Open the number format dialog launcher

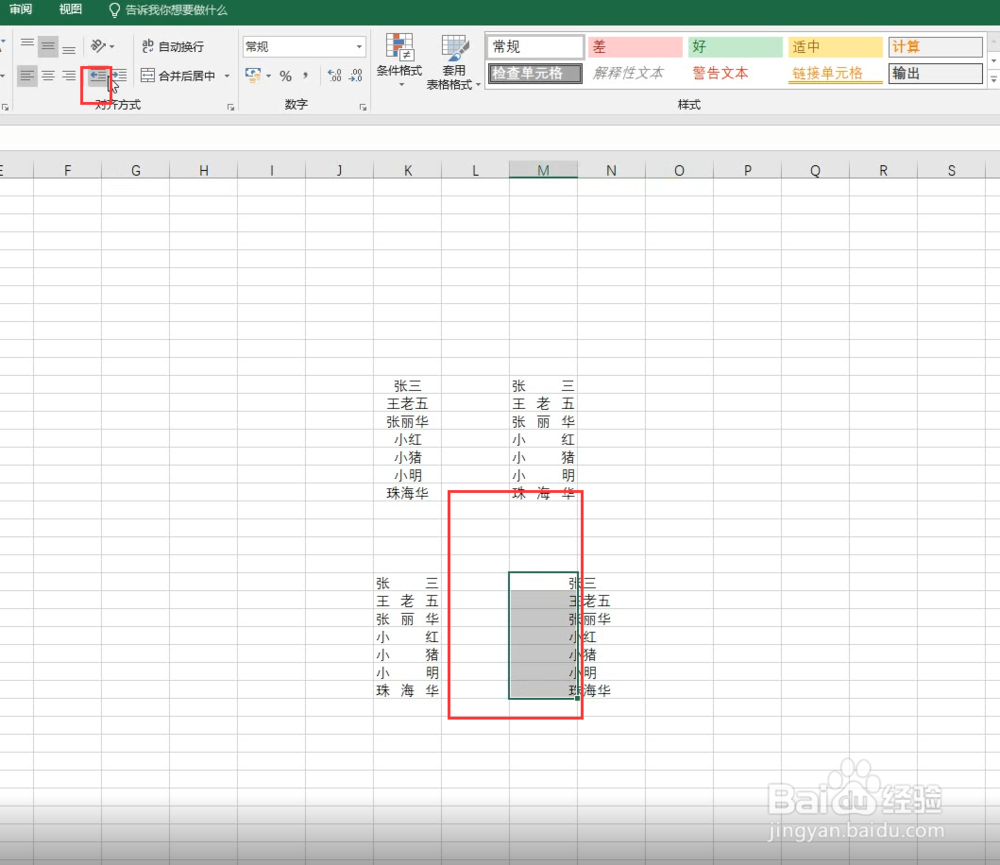[363, 107]
